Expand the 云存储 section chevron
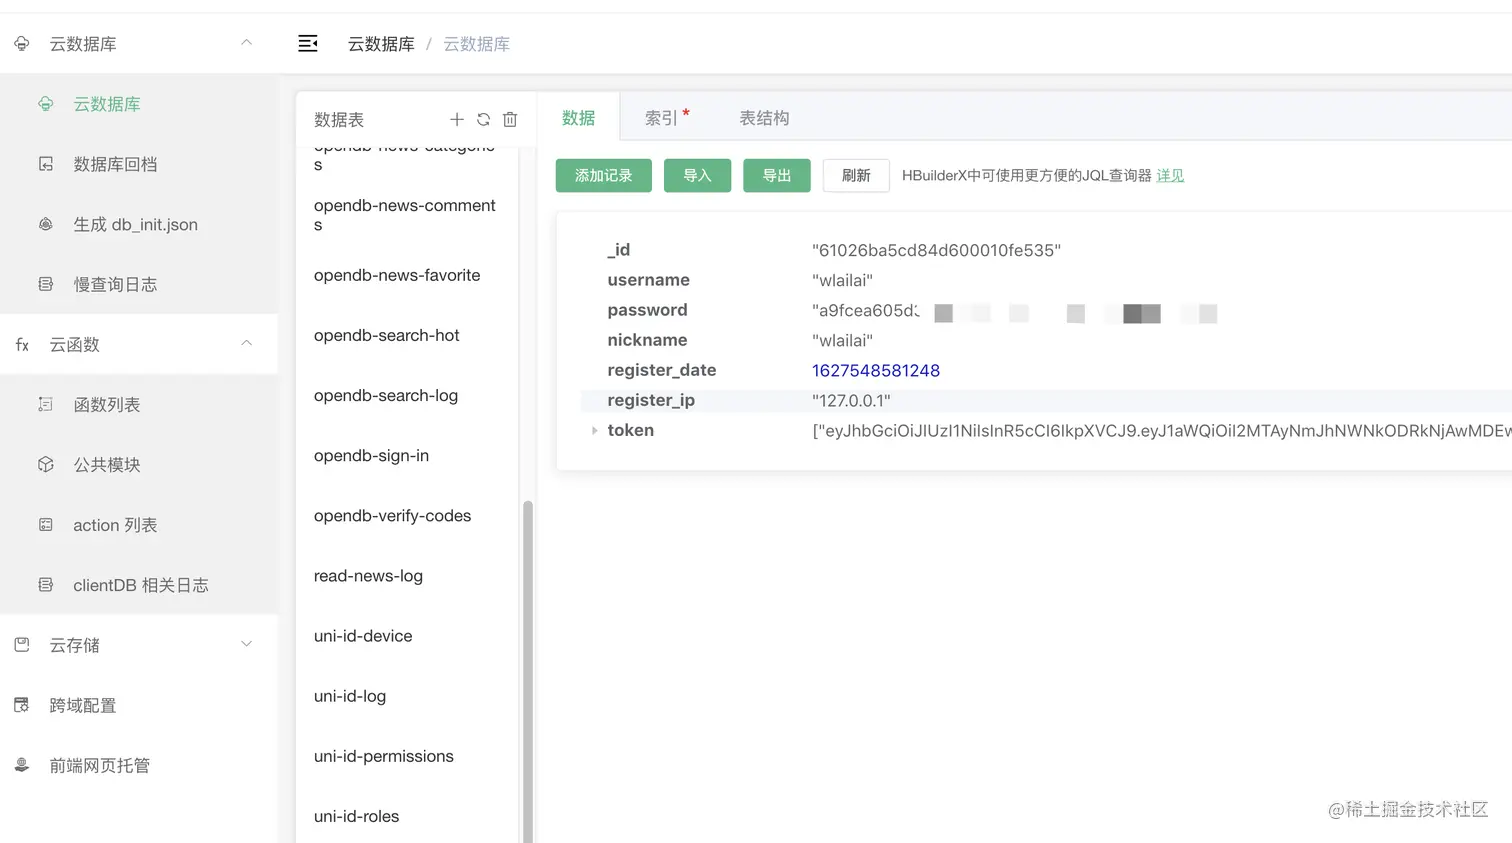Image resolution: width=1512 pixels, height=843 pixels. point(246,644)
